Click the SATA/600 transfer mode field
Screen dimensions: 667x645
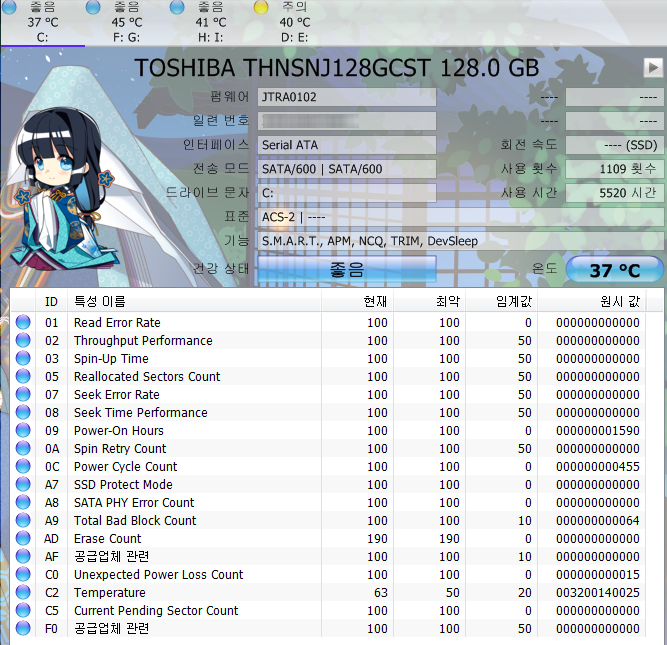point(347,169)
